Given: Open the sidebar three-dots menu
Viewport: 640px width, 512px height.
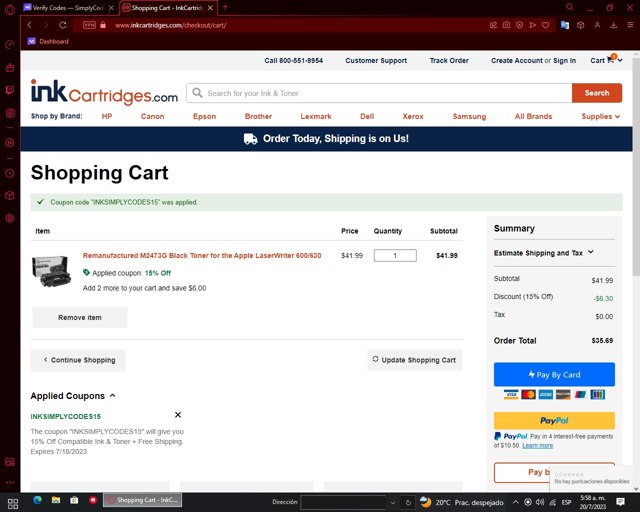Looking at the screenshot, I should (10, 482).
